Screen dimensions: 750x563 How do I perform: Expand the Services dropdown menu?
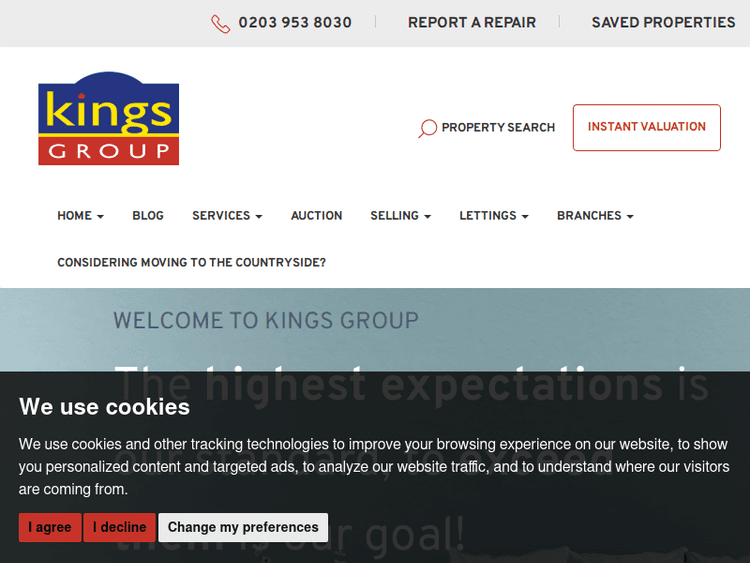point(227,216)
